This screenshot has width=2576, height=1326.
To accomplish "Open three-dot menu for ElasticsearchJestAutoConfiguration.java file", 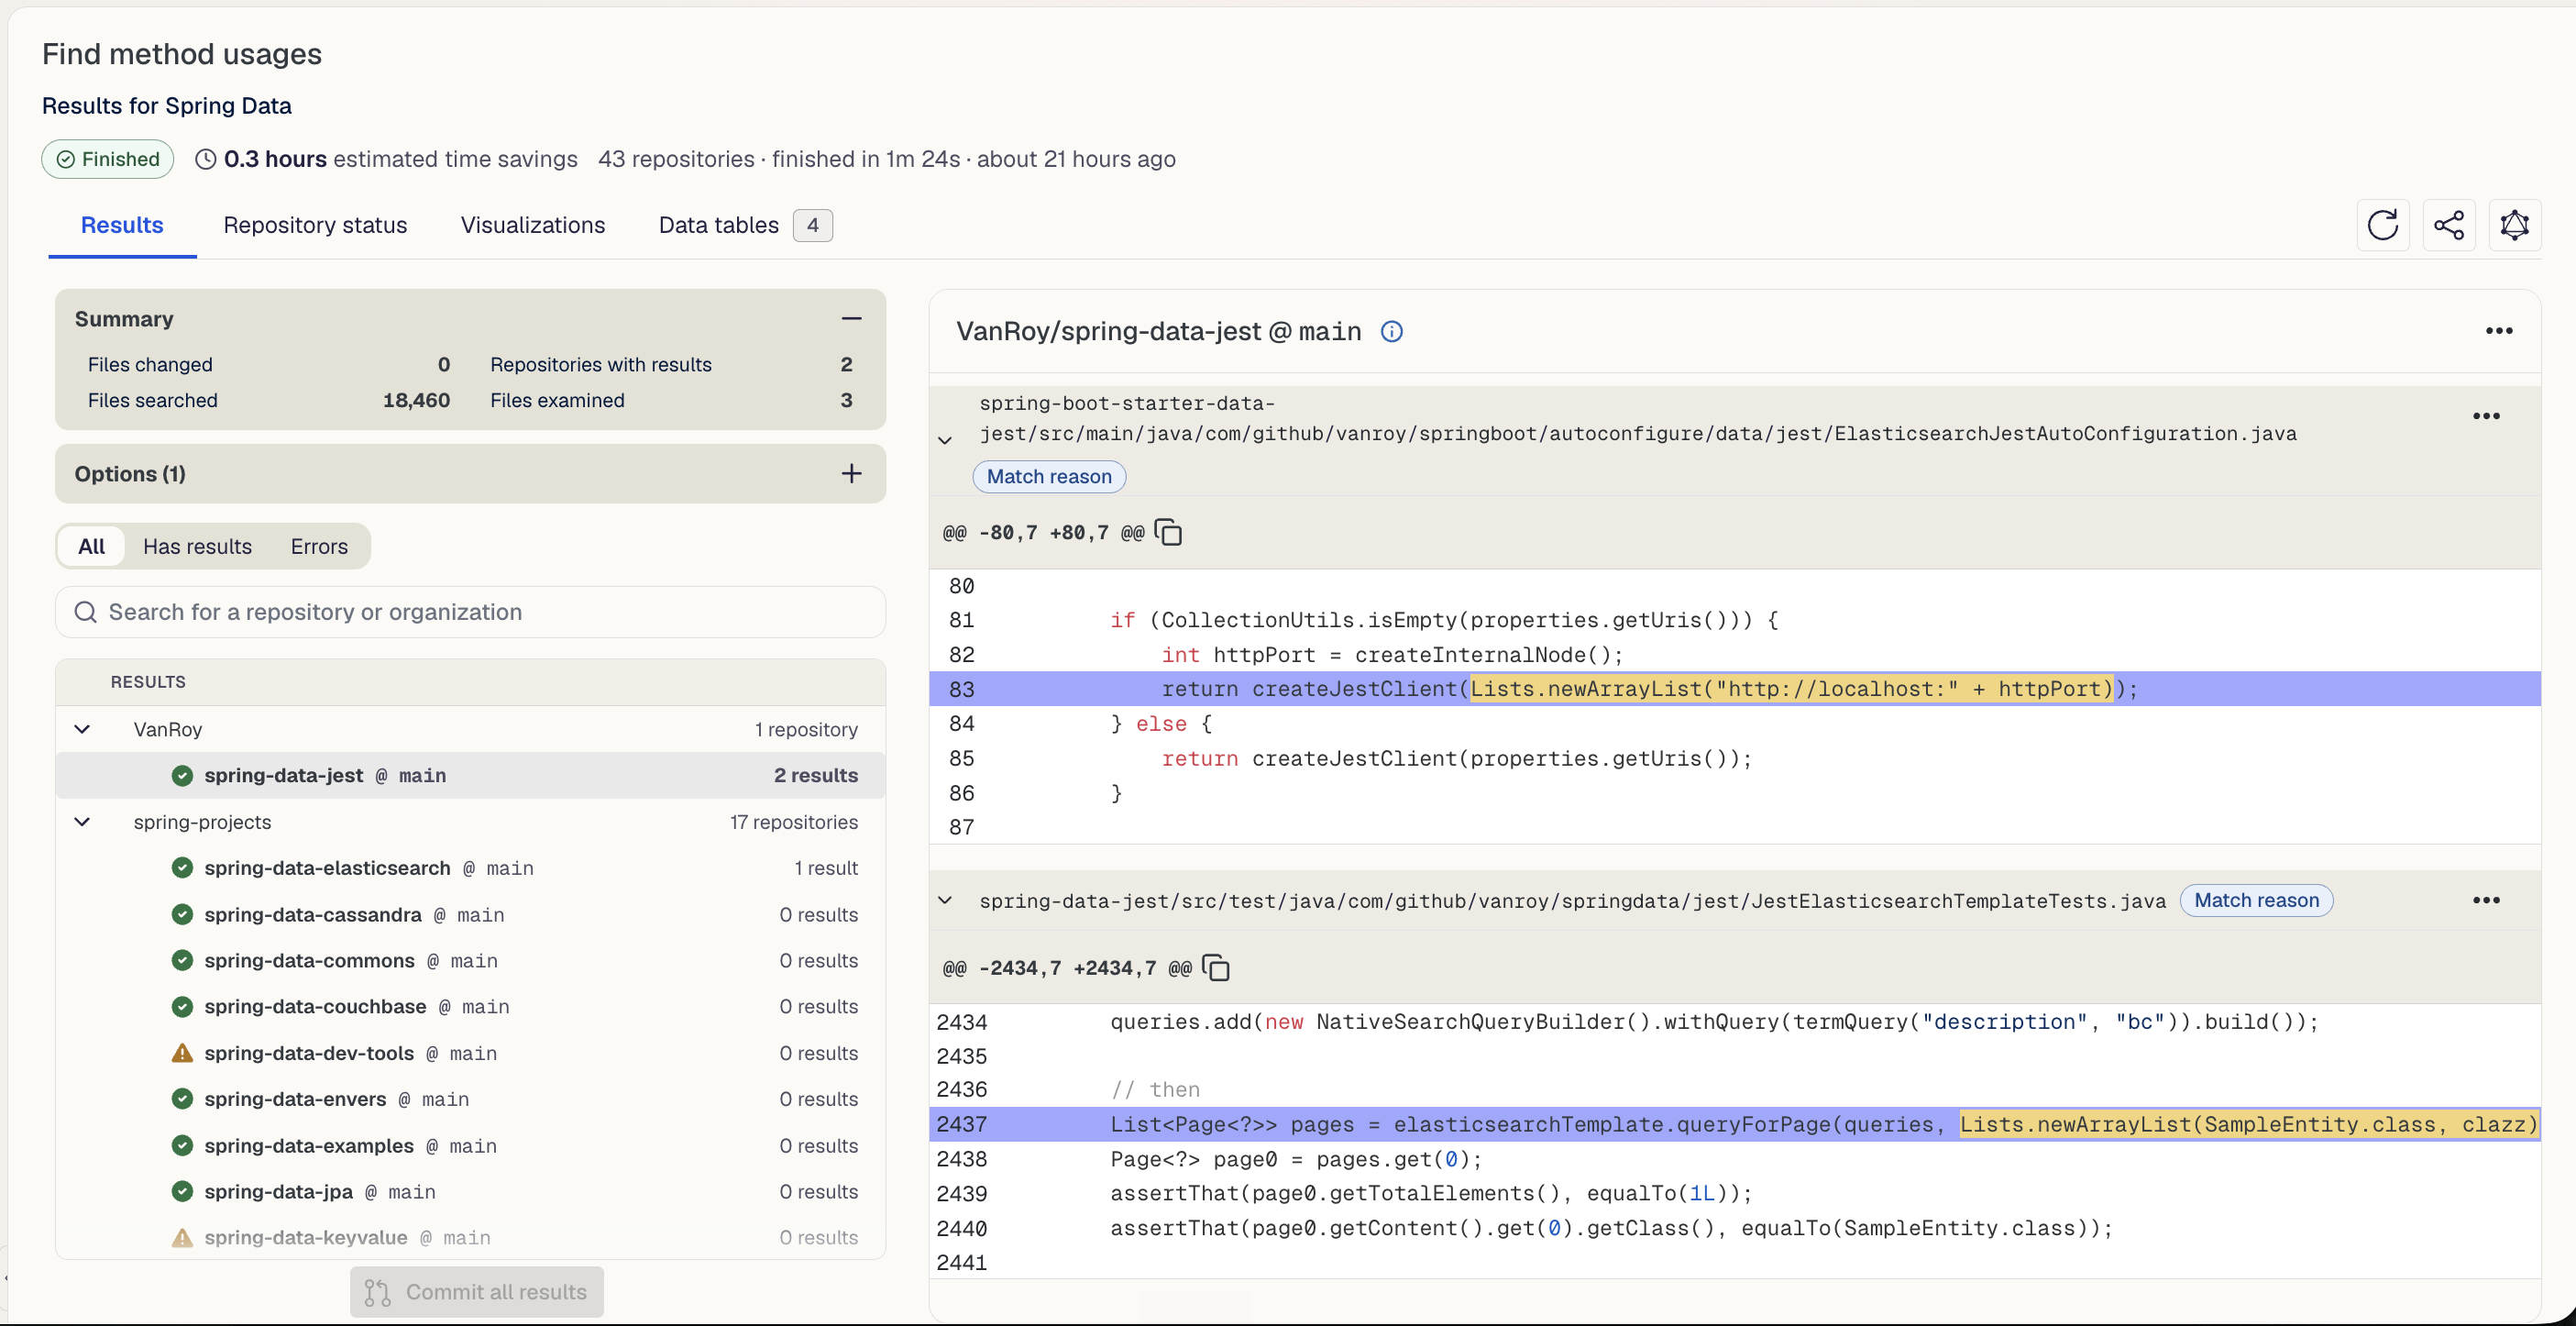I will click(2486, 416).
